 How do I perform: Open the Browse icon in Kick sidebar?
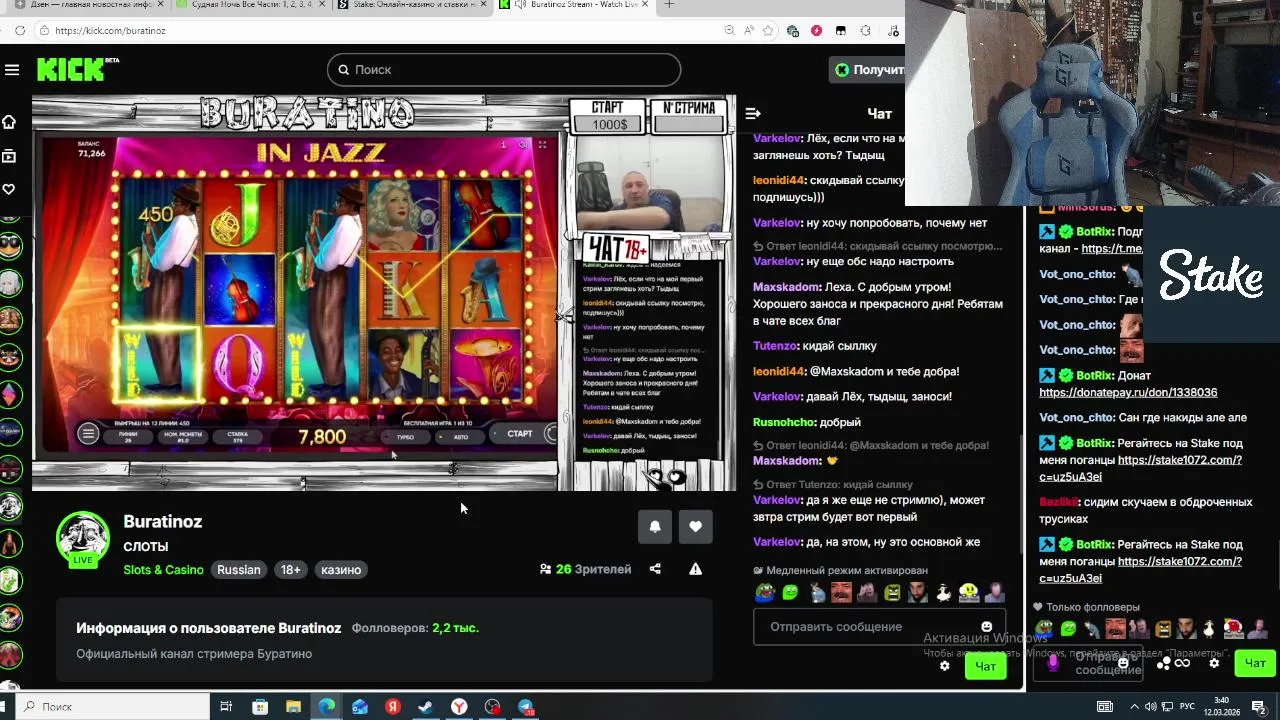(x=9, y=156)
